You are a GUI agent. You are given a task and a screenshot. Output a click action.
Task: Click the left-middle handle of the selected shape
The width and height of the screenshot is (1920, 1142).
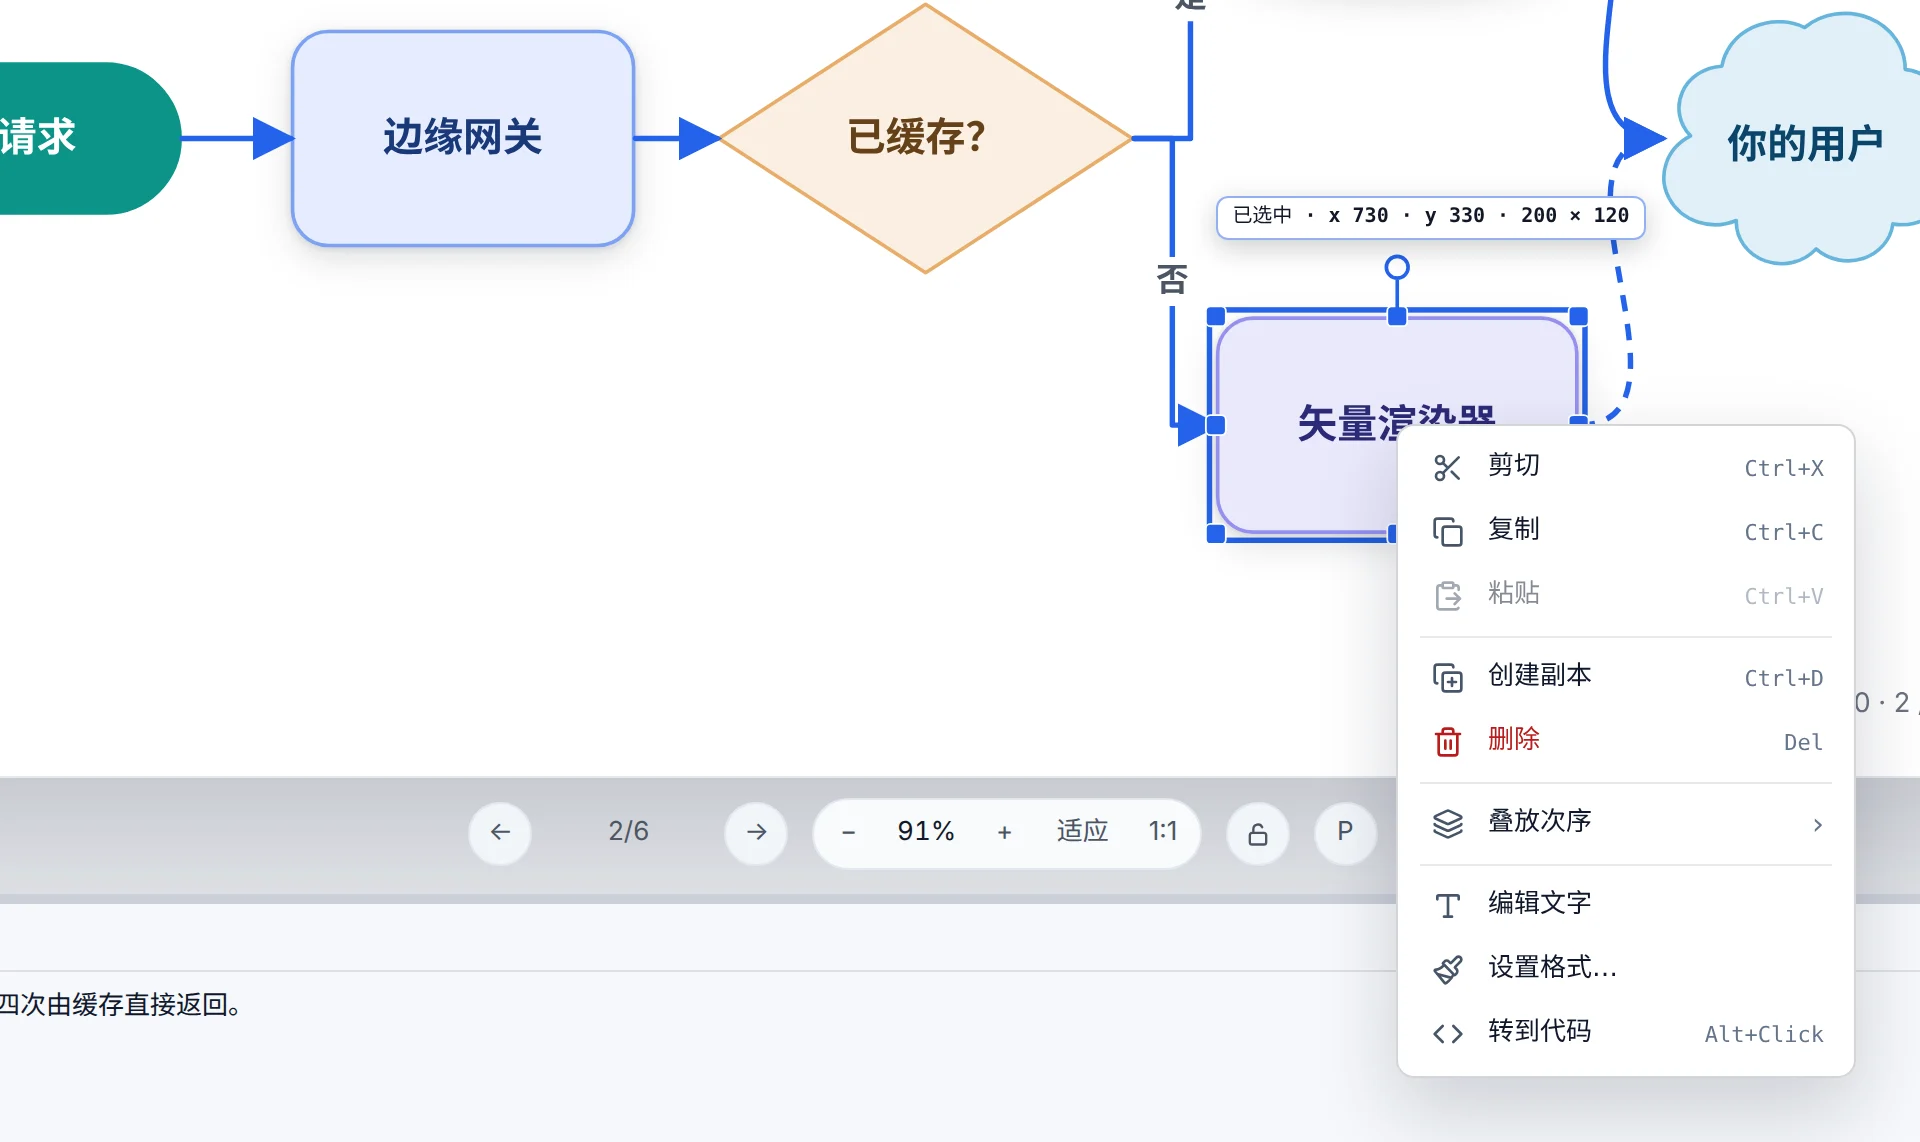[1216, 425]
